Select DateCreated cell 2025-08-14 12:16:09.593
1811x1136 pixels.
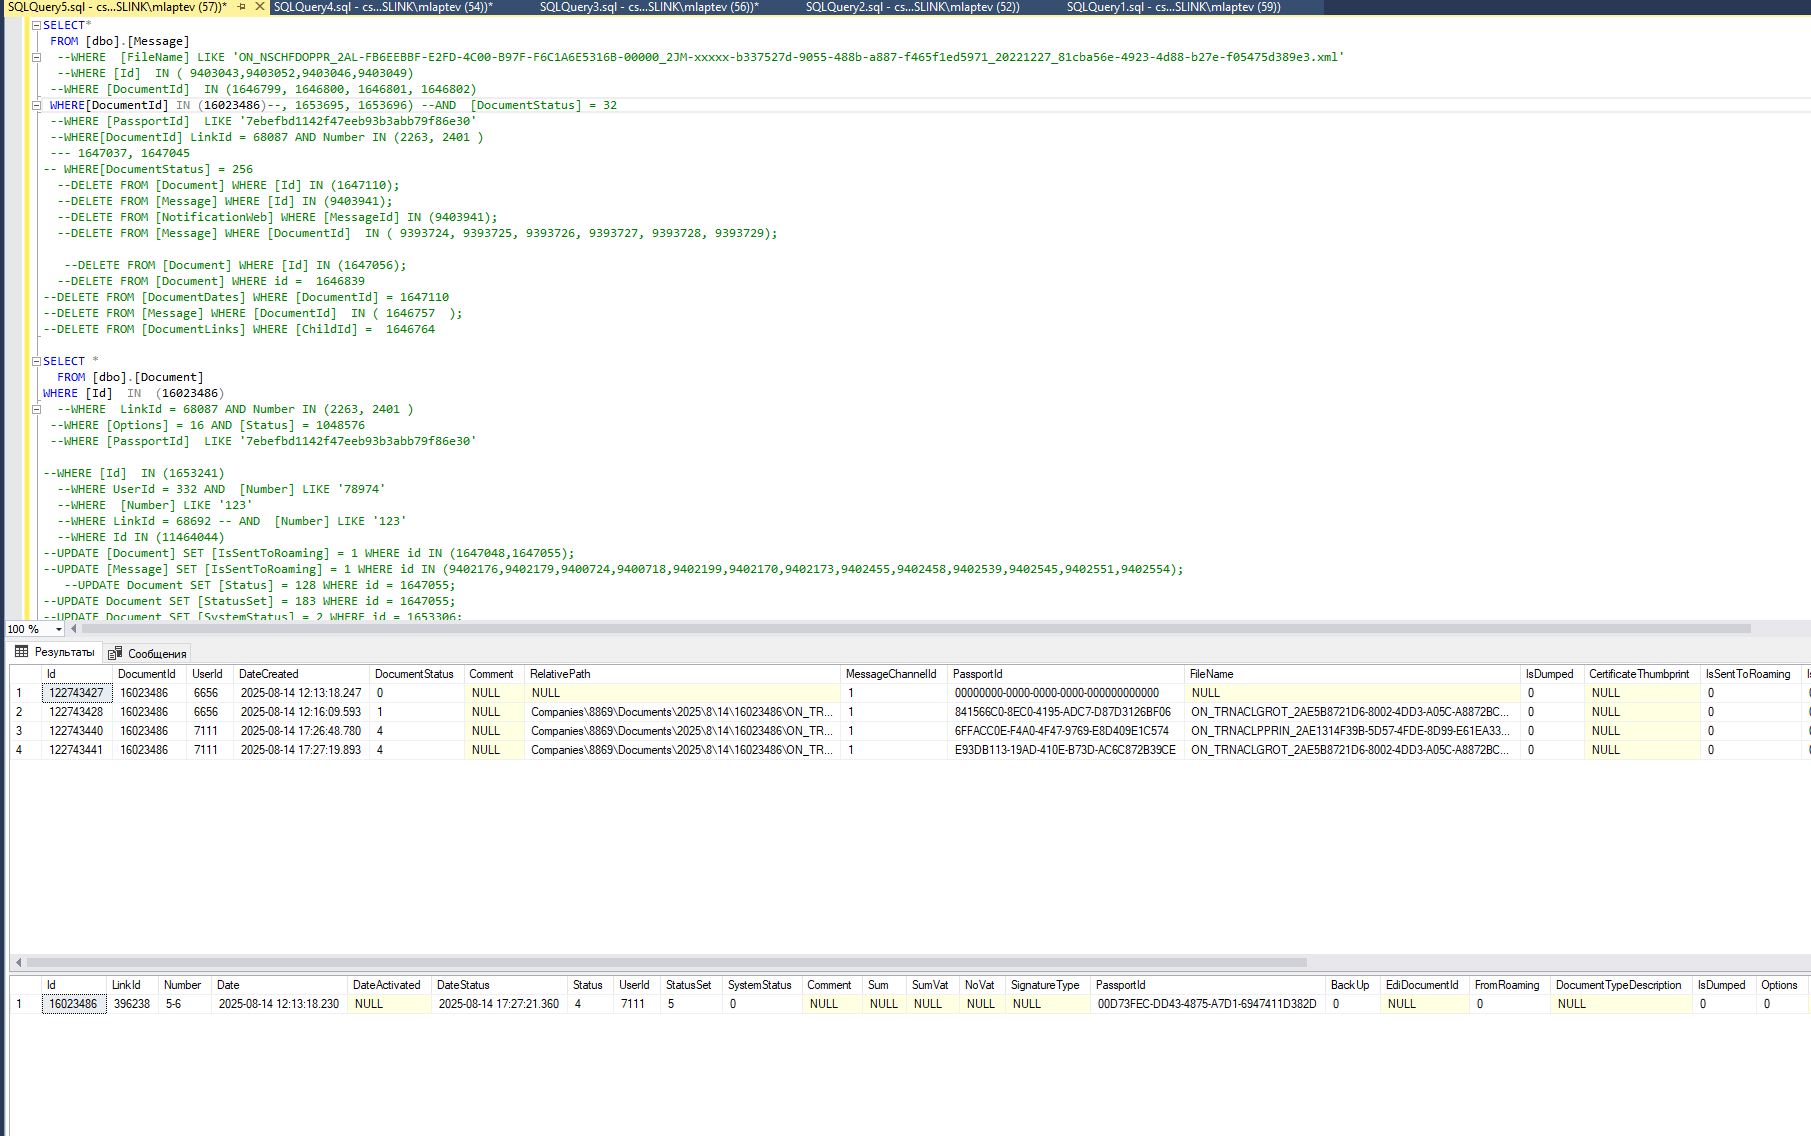[x=301, y=712]
